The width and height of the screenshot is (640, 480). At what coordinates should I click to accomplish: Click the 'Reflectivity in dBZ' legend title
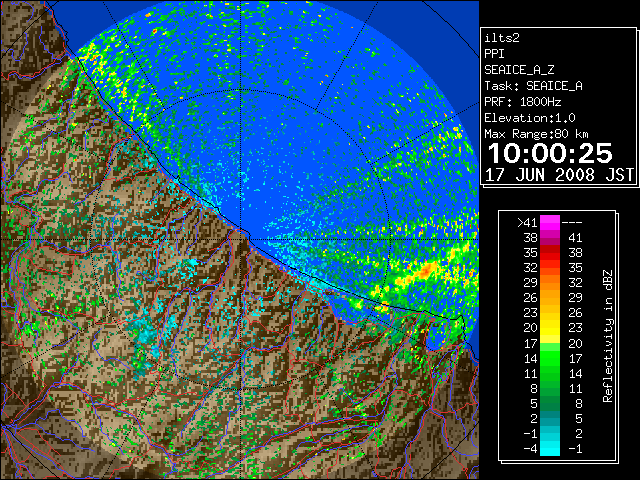(607, 336)
